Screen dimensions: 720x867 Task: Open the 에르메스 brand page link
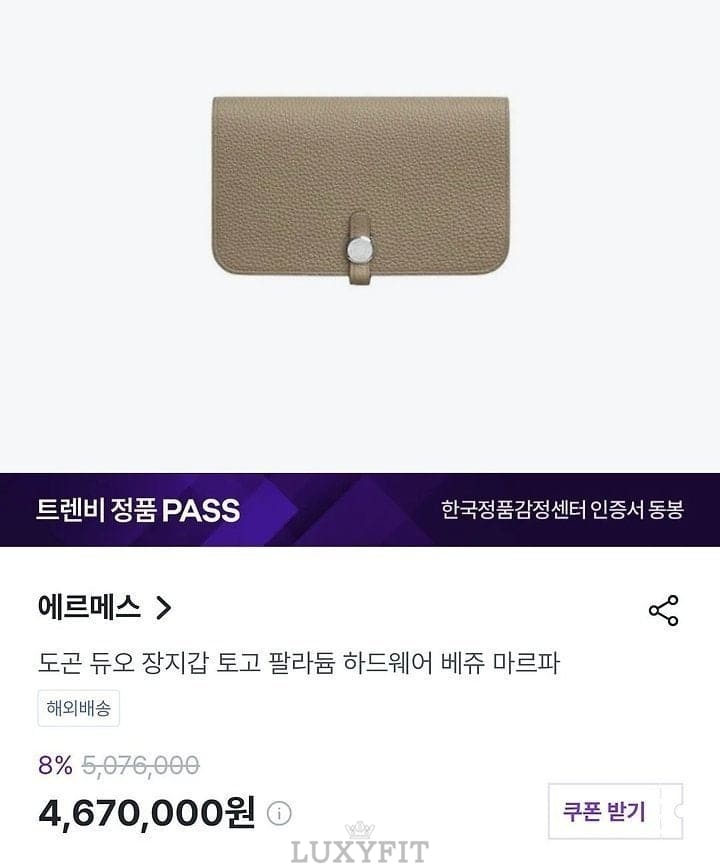click(x=88, y=607)
